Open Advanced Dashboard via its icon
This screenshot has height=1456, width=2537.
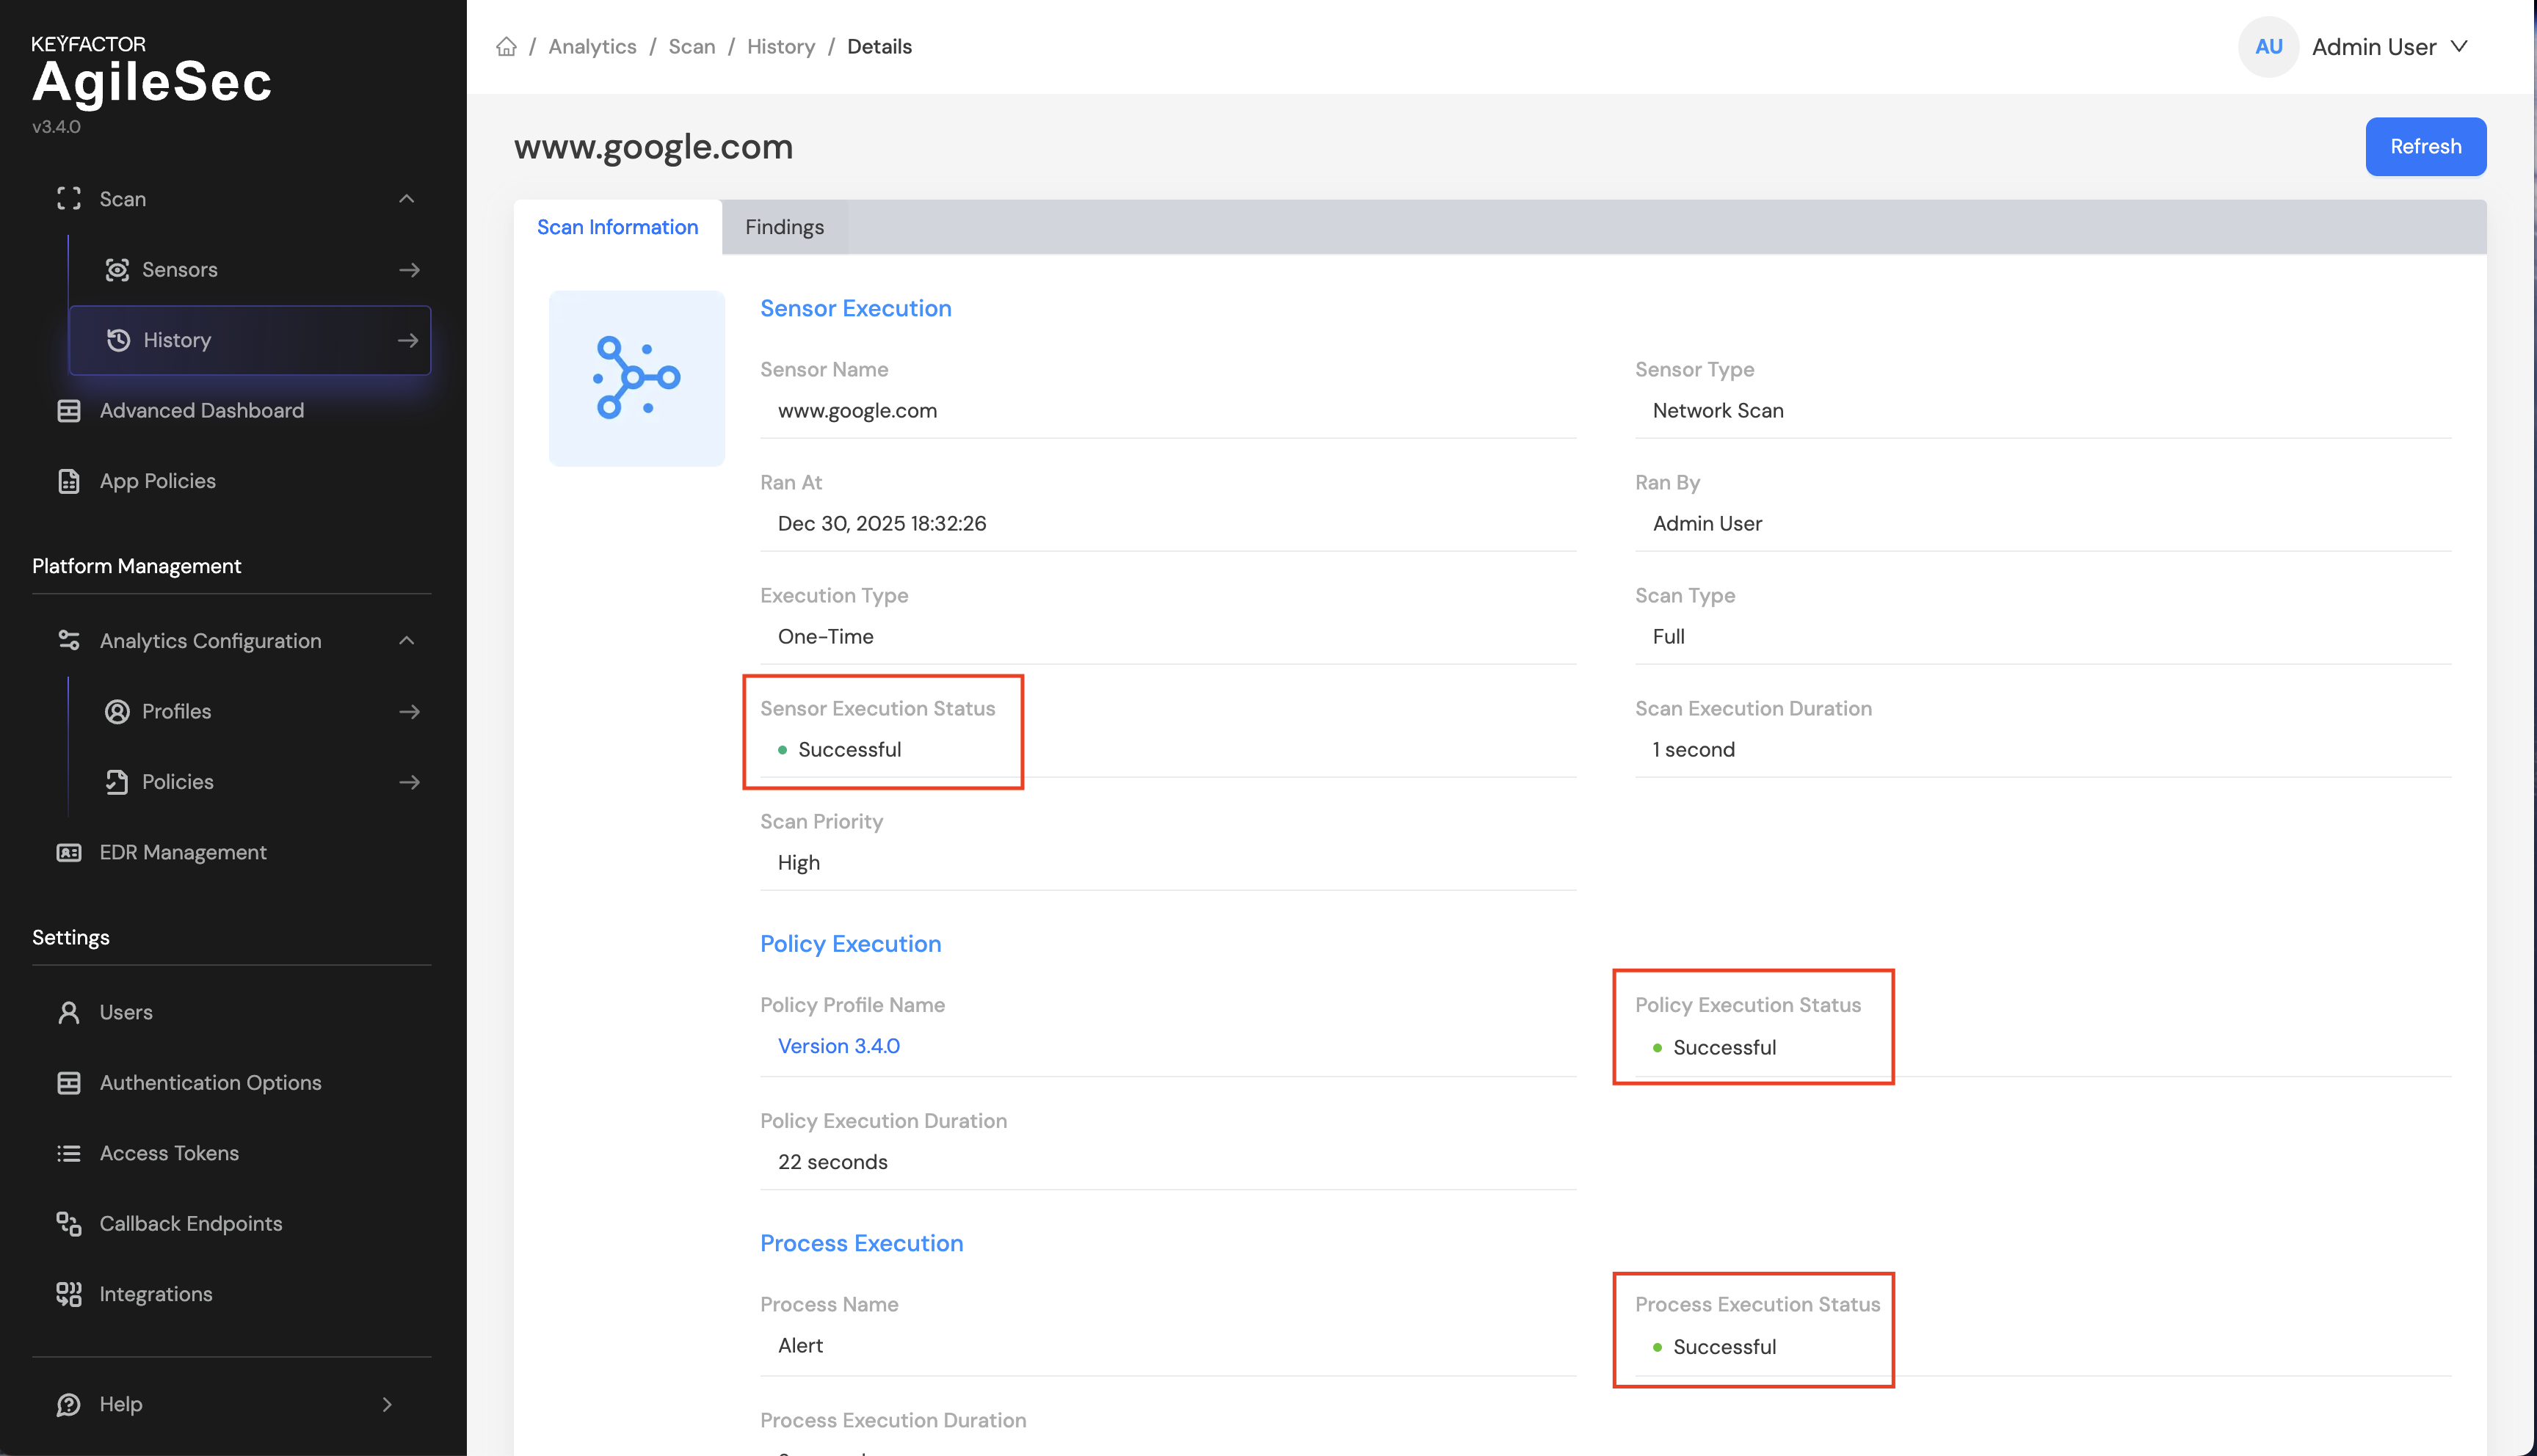point(68,411)
